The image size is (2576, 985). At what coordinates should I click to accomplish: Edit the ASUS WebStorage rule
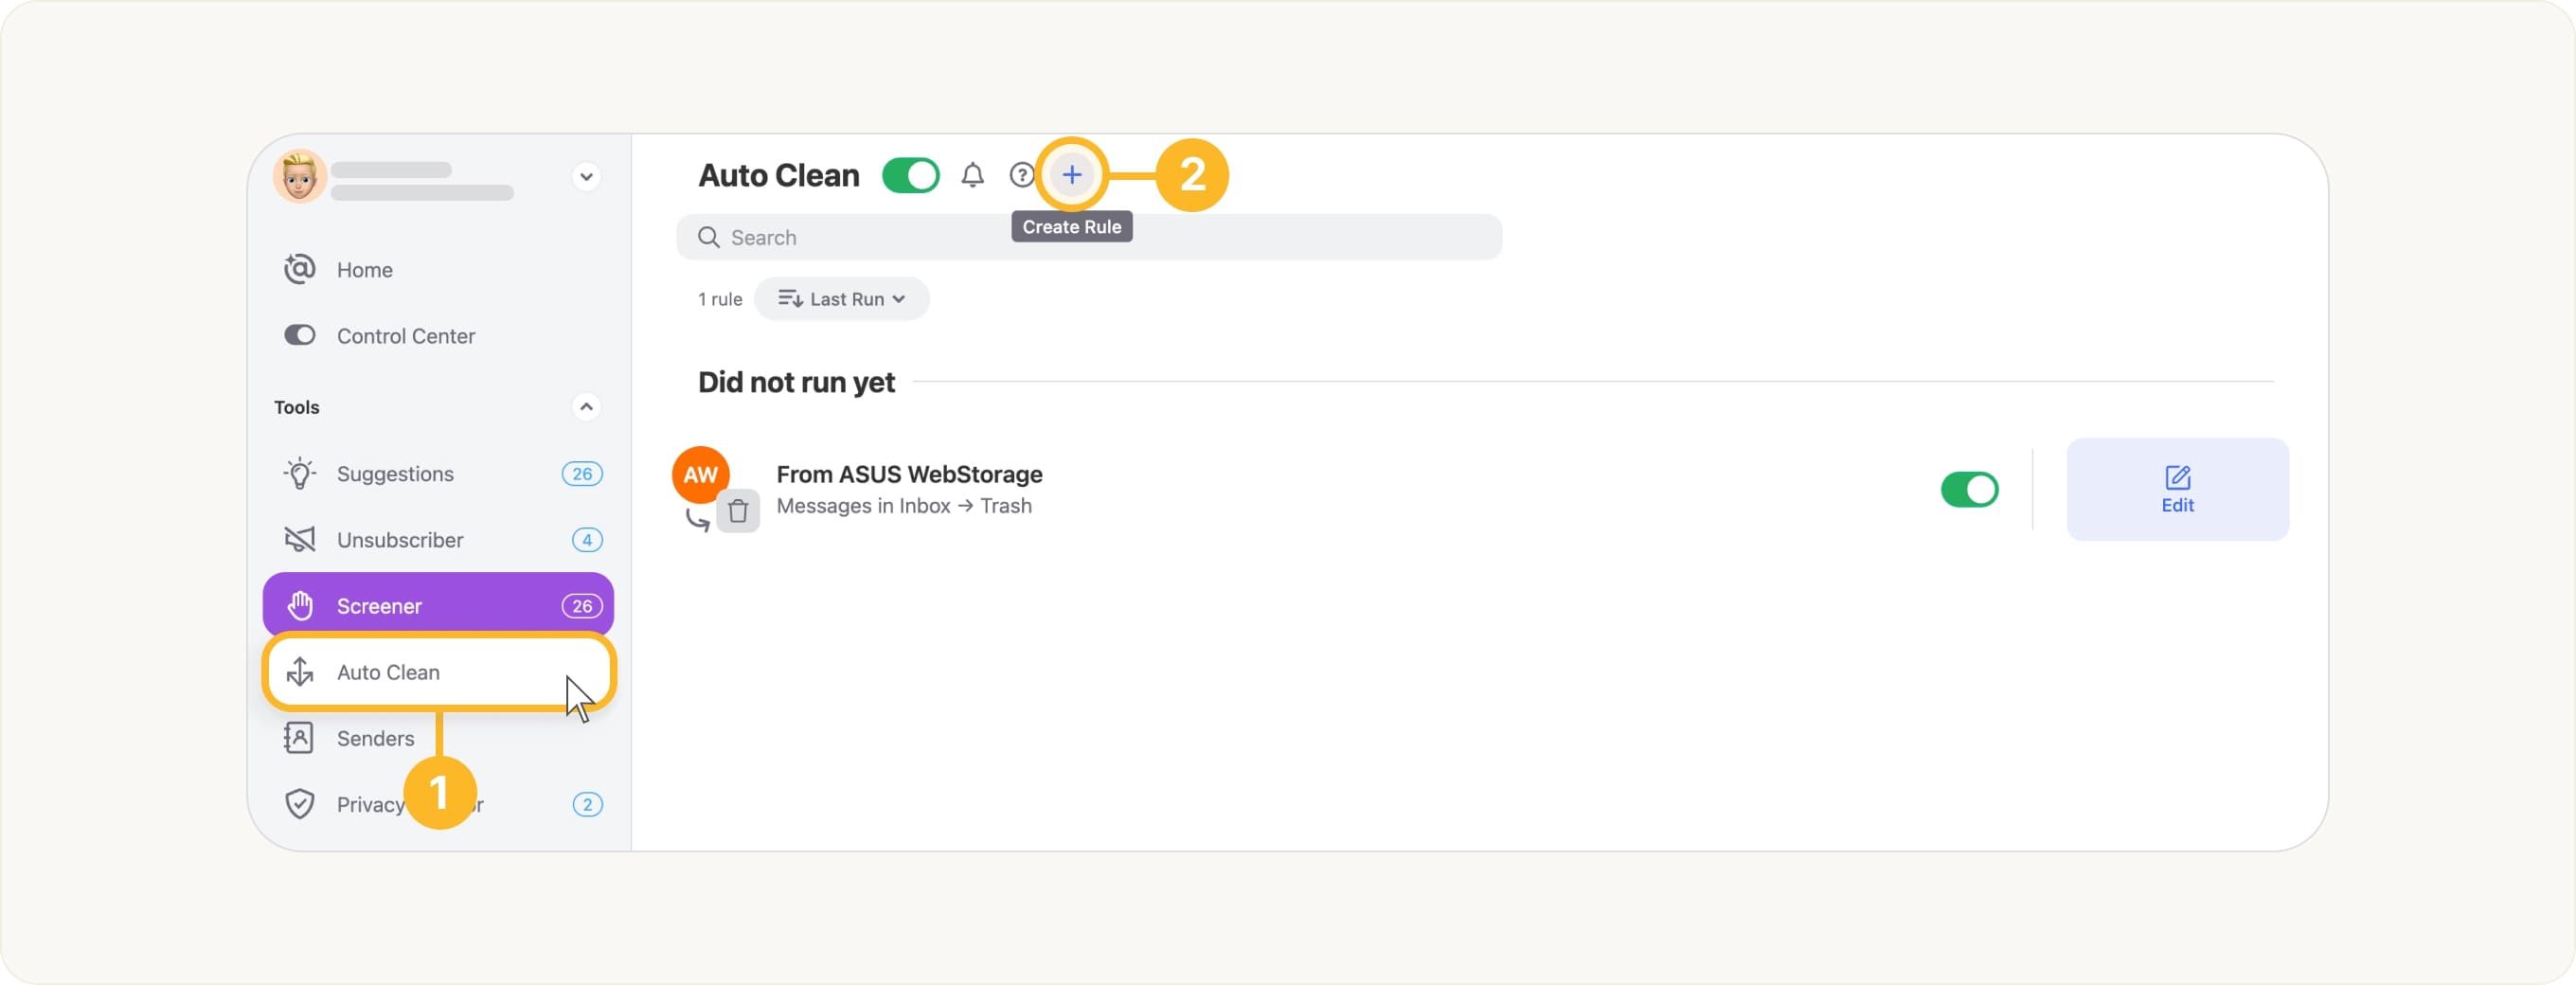coord(2177,489)
